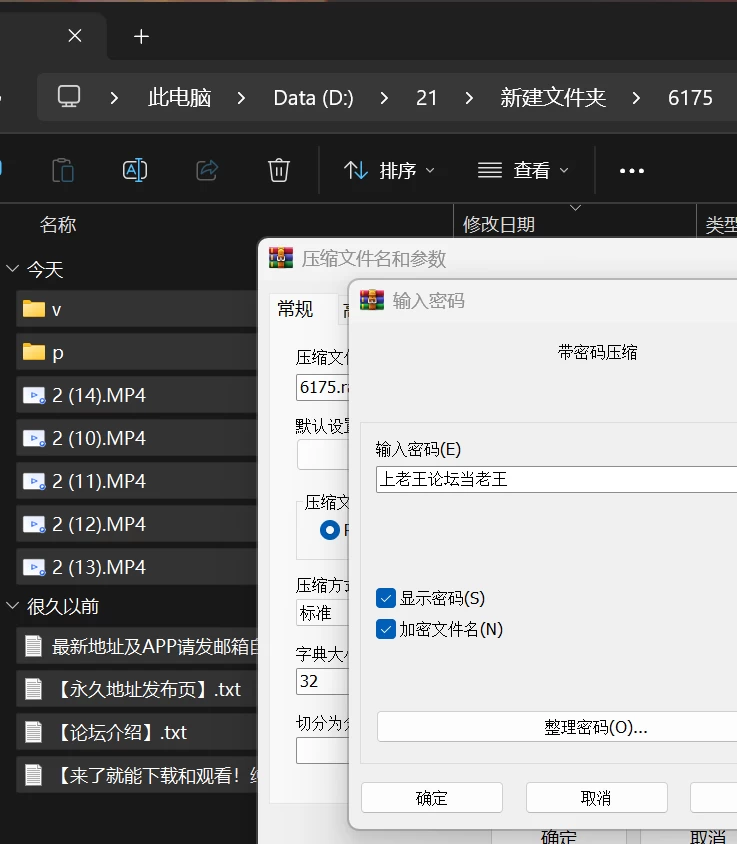737x844 pixels.
Task: Uncheck the 显示密码(S) checkbox
Action: [x=385, y=598]
